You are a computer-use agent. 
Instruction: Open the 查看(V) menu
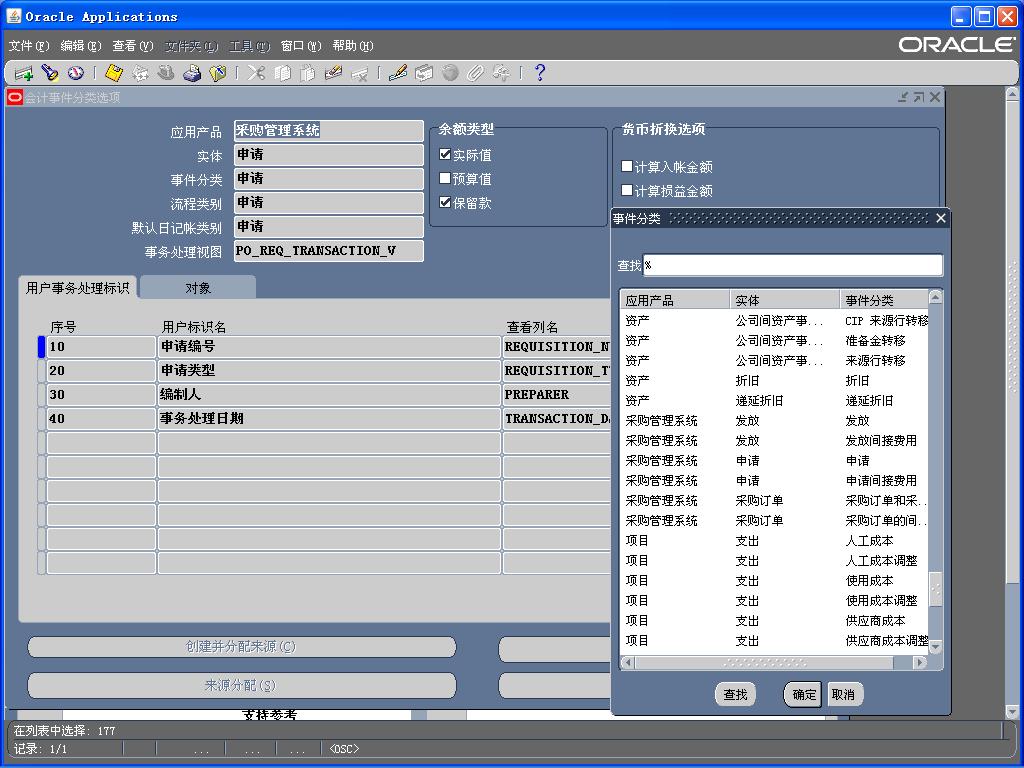pyautogui.click(x=133, y=46)
